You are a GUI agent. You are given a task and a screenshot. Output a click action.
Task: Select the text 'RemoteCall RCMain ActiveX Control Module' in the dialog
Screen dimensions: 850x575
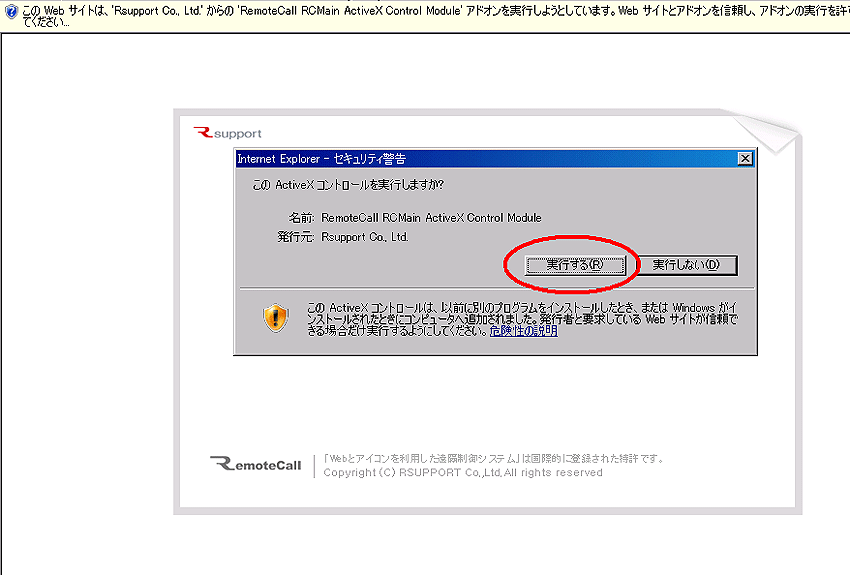click(x=432, y=218)
